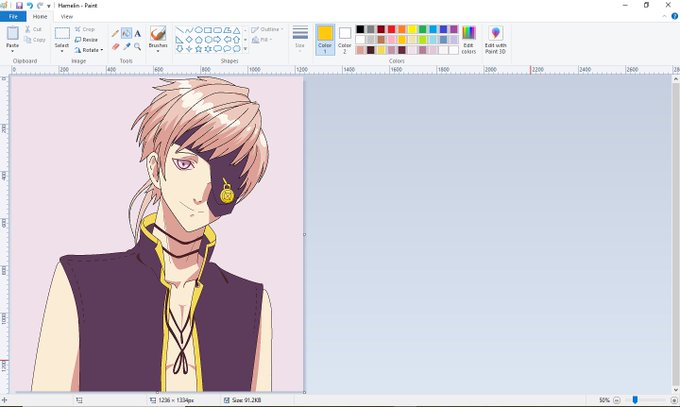Open Customize Quick Access Toolbar arrow

point(49,6)
